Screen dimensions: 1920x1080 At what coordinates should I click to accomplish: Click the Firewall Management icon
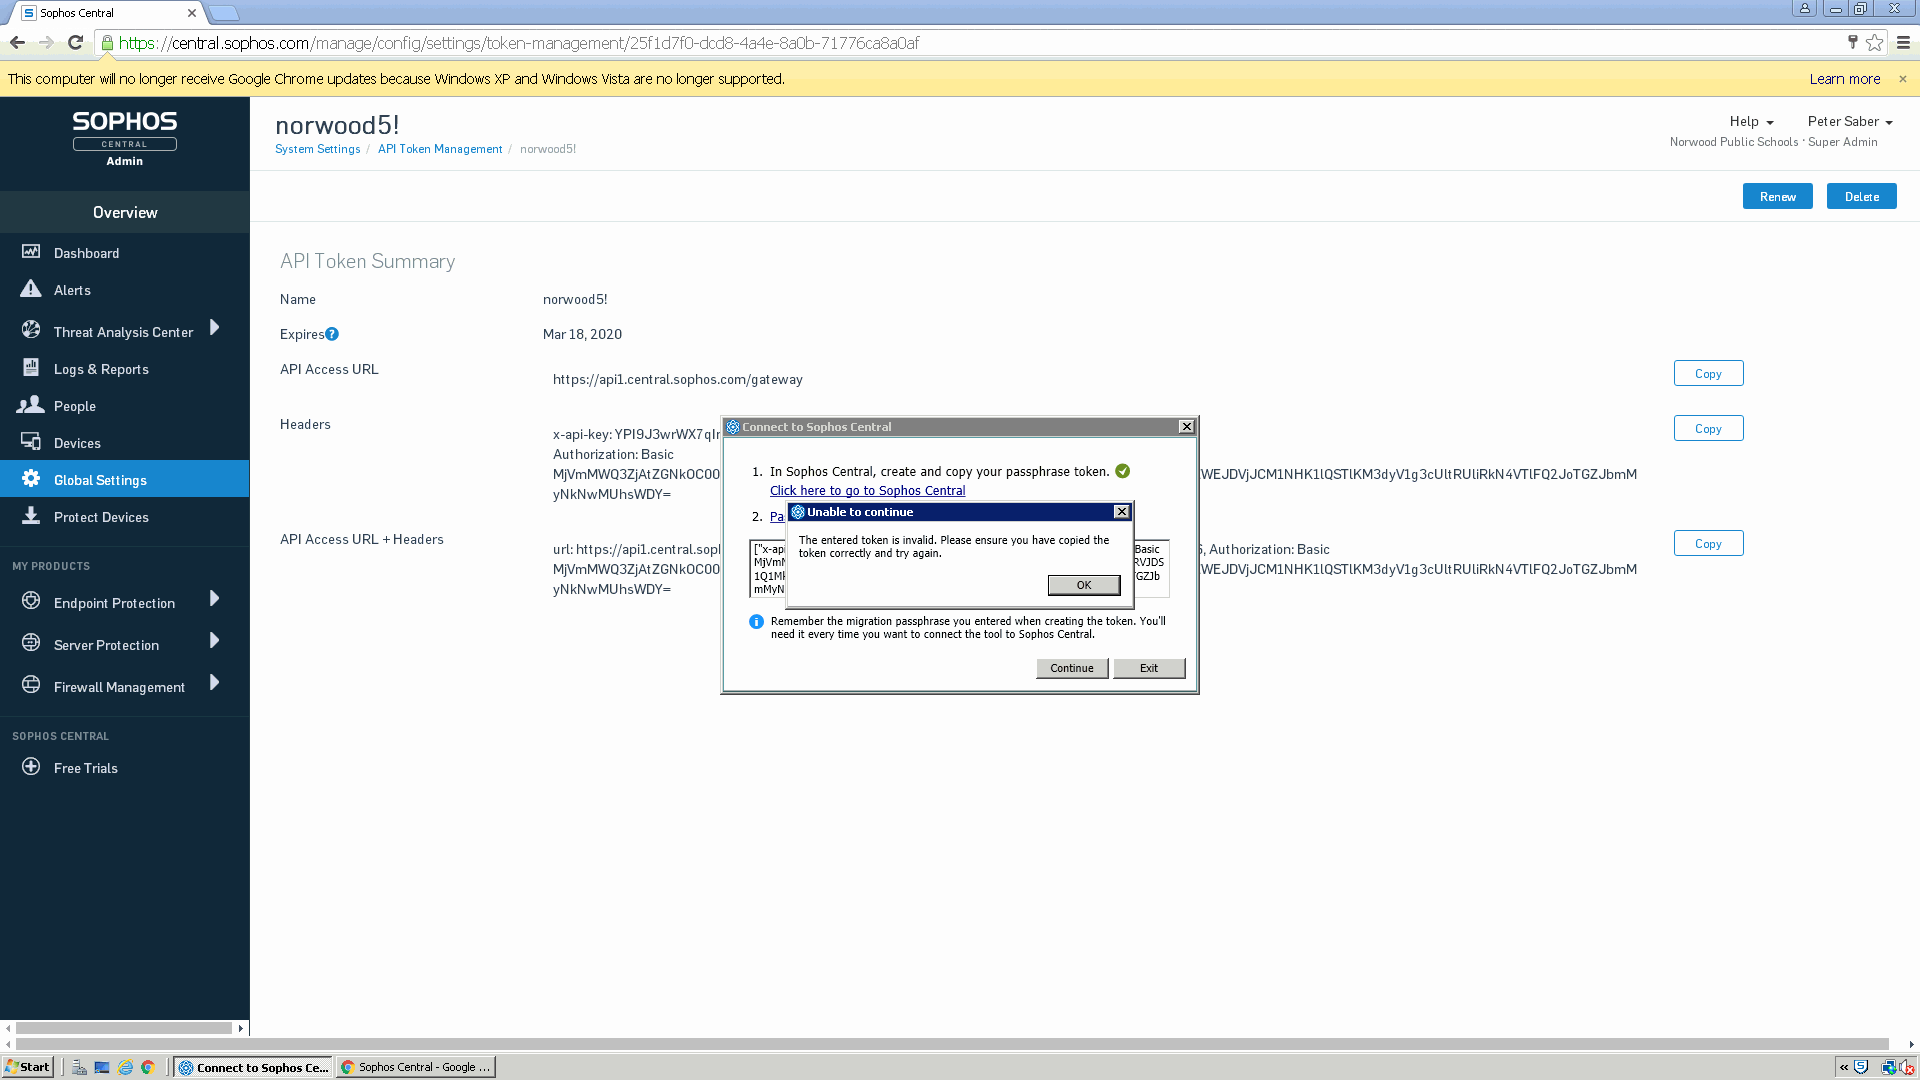pos(31,684)
